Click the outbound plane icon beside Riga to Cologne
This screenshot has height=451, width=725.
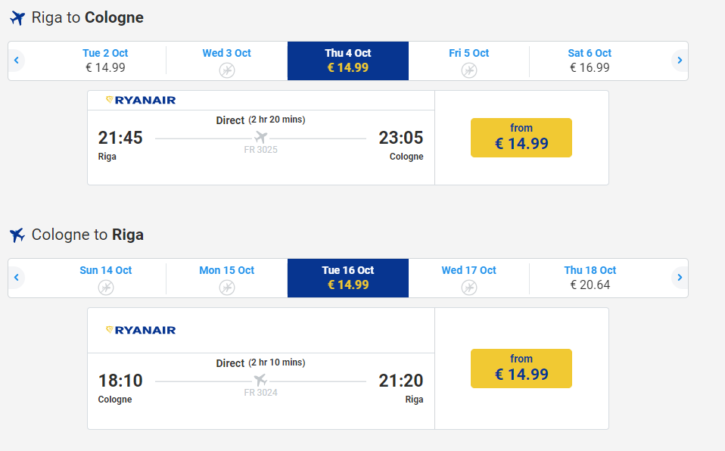coord(18,18)
